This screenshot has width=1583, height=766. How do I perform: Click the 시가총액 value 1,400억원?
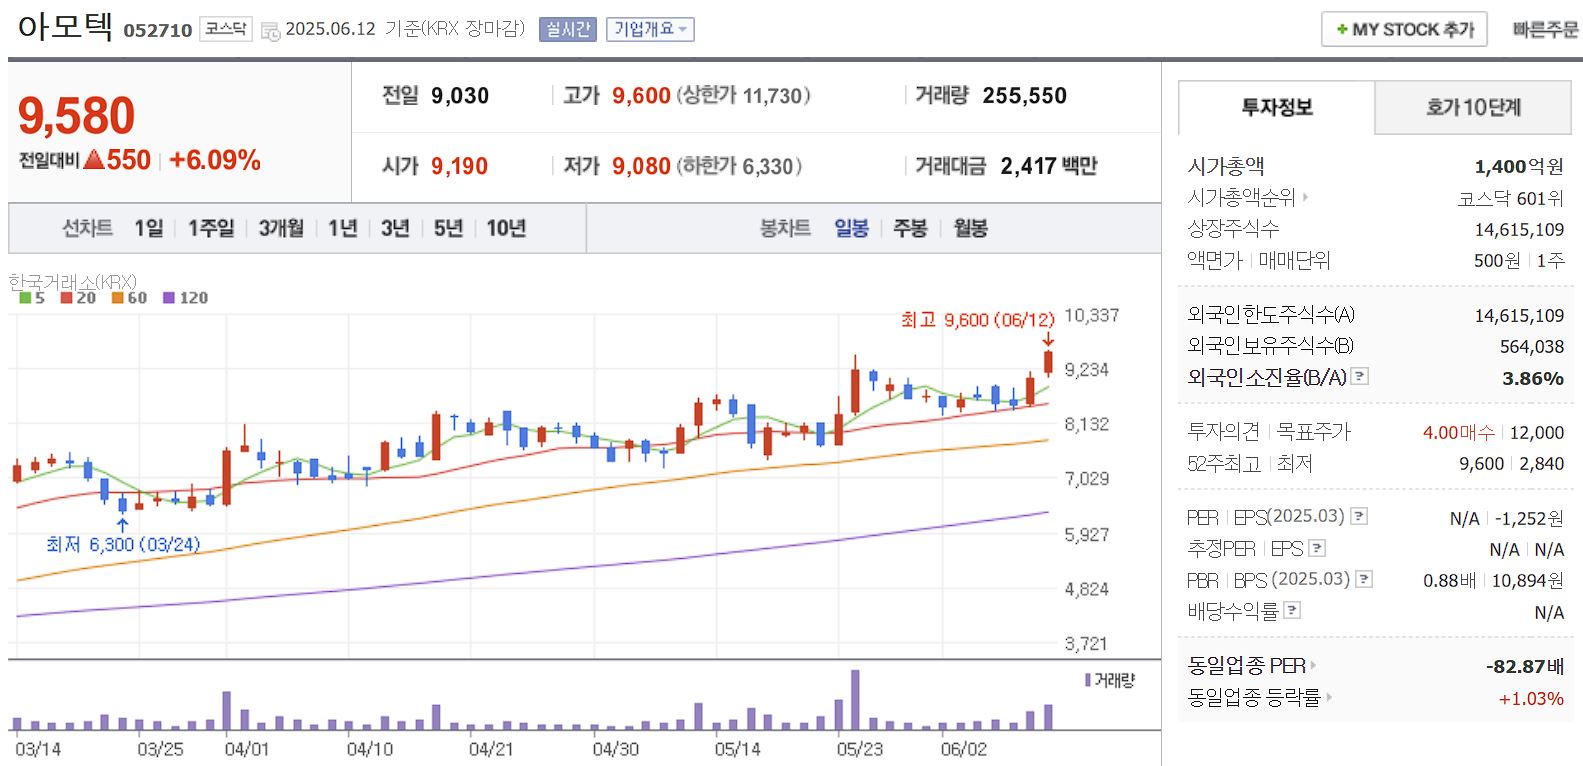tap(1519, 167)
